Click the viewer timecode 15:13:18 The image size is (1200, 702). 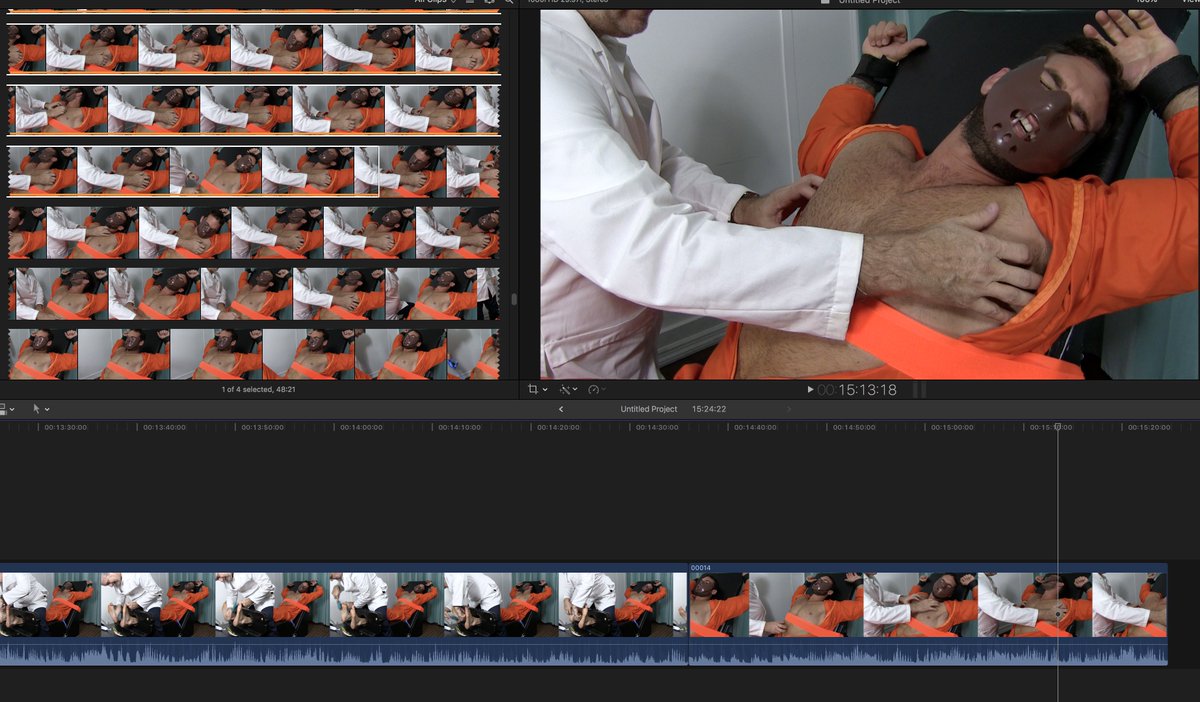coord(857,390)
